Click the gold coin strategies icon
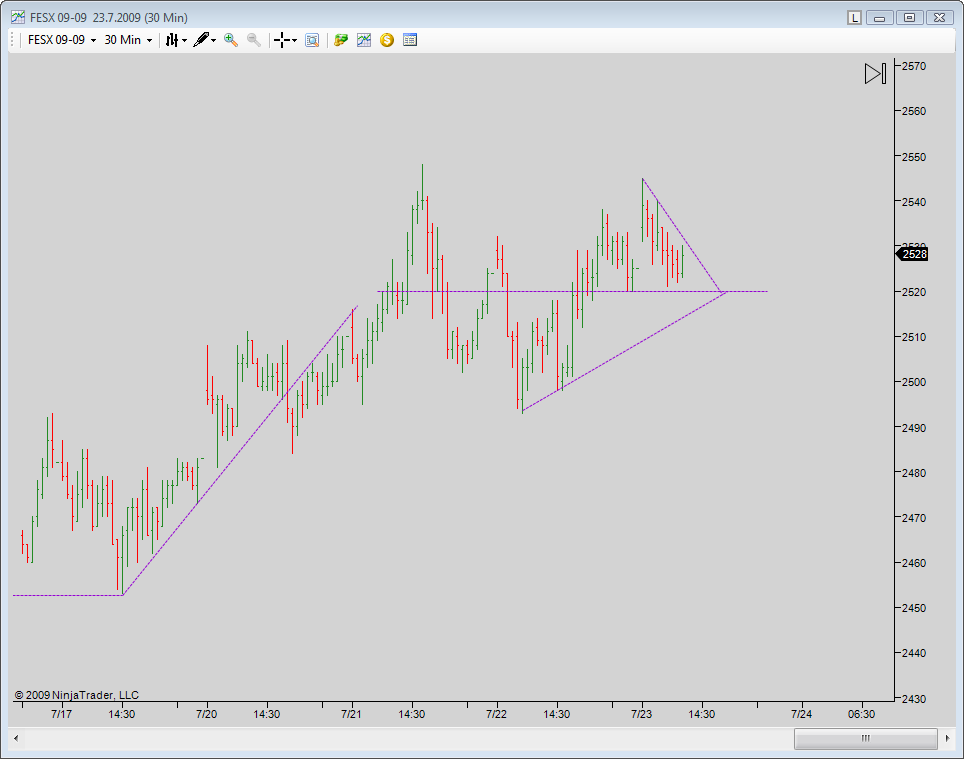Image resolution: width=964 pixels, height=759 pixels. (x=387, y=40)
